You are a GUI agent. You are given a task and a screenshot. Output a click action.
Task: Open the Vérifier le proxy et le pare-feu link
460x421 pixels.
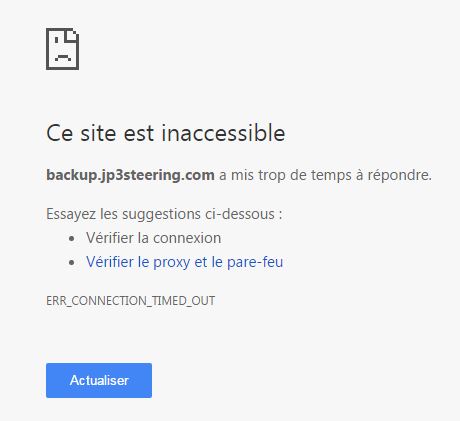coord(184,262)
